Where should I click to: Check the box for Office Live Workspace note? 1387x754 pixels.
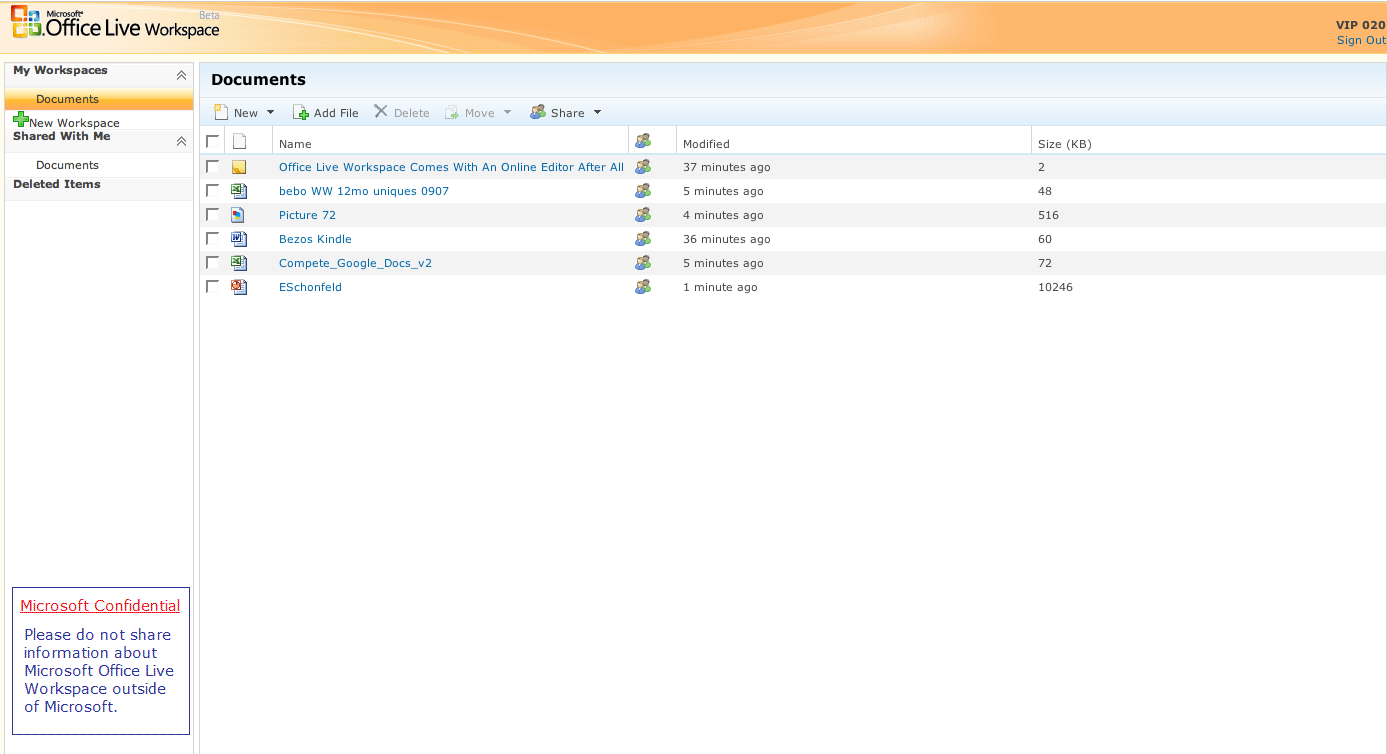[212, 166]
